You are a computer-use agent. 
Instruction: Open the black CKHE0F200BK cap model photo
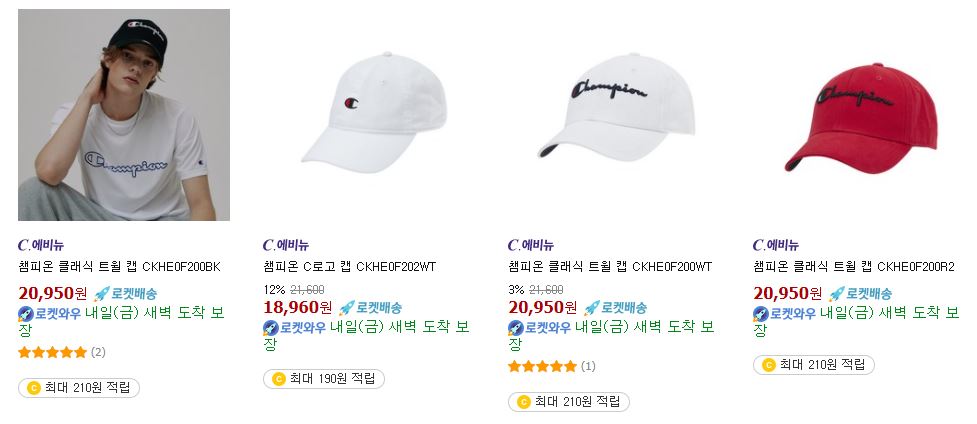pyautogui.click(x=124, y=115)
